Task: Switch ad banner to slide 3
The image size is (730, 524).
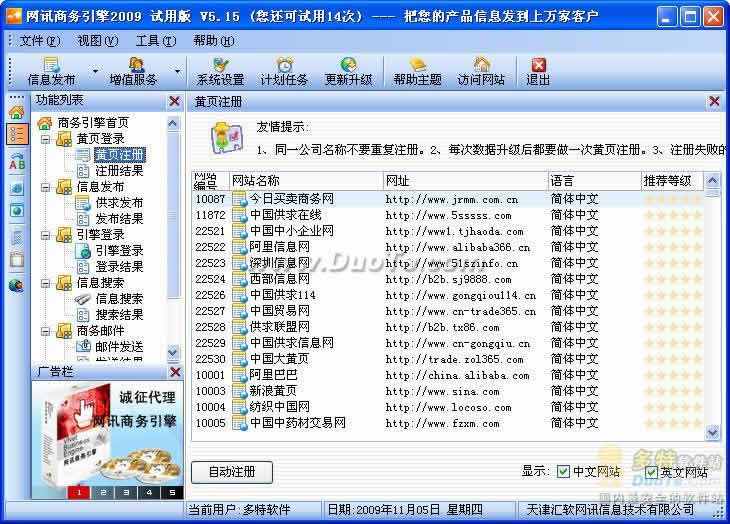Action: click(x=126, y=492)
